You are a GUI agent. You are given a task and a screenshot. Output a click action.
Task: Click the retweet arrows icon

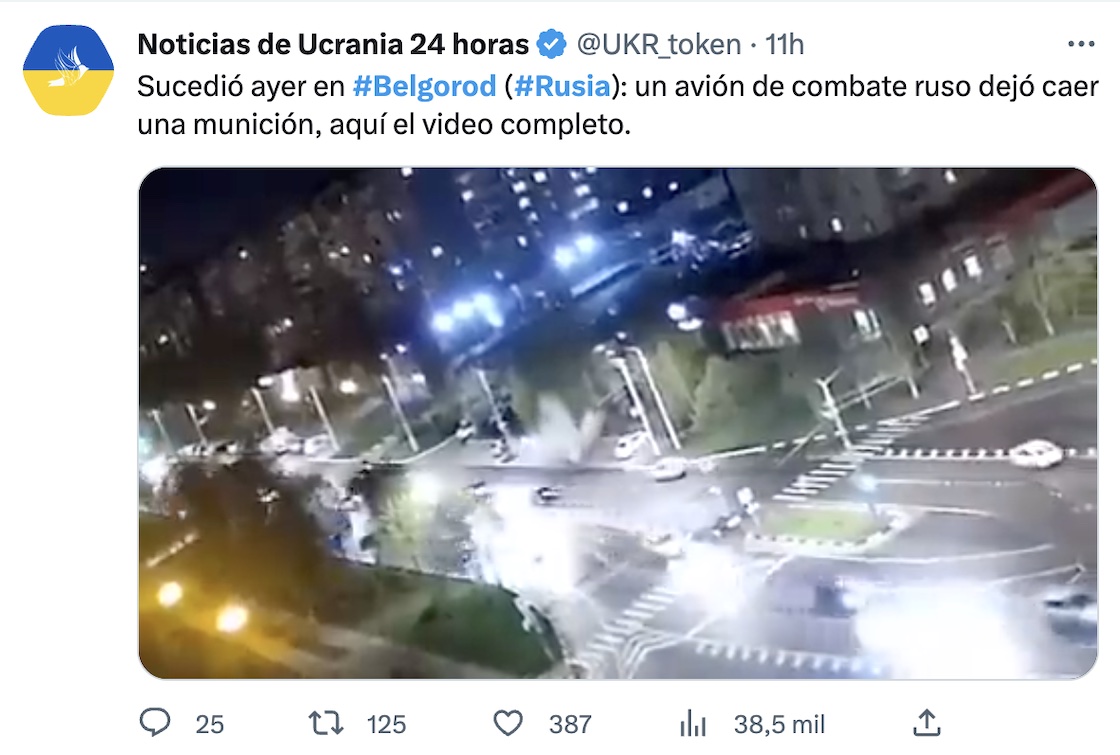click(326, 724)
